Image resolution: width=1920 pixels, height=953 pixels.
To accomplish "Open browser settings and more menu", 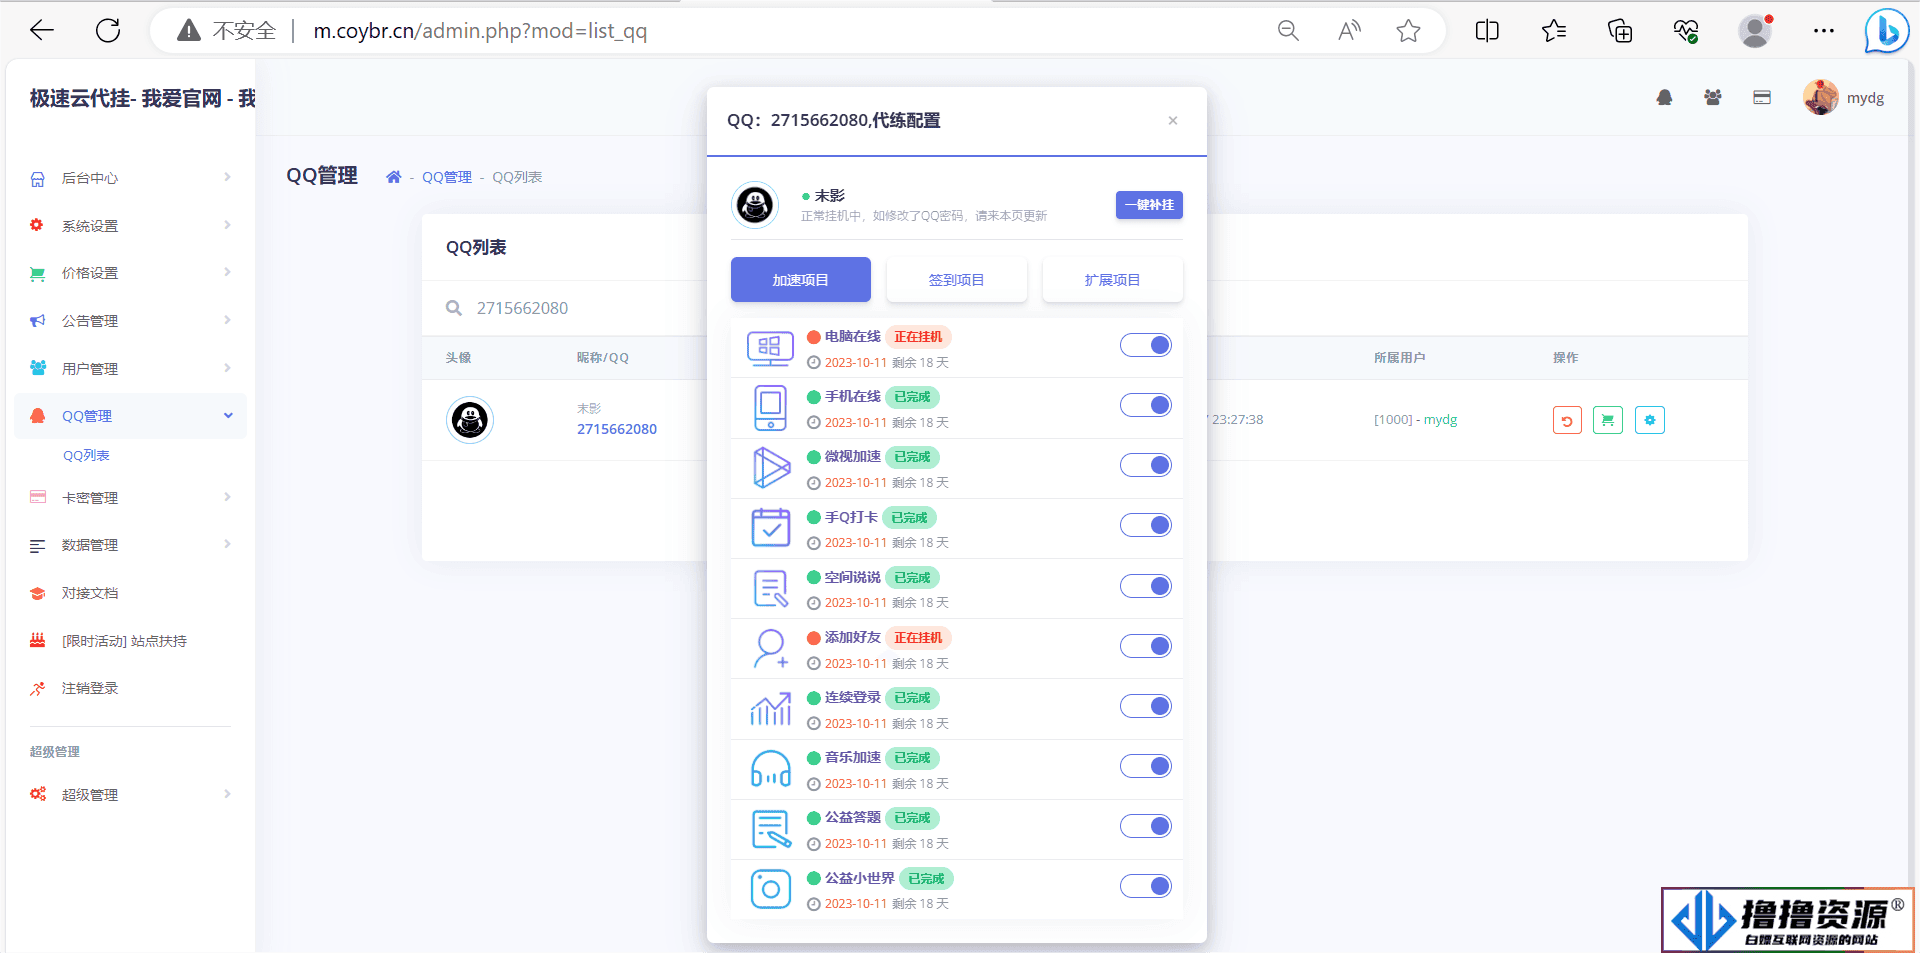I will (1823, 31).
